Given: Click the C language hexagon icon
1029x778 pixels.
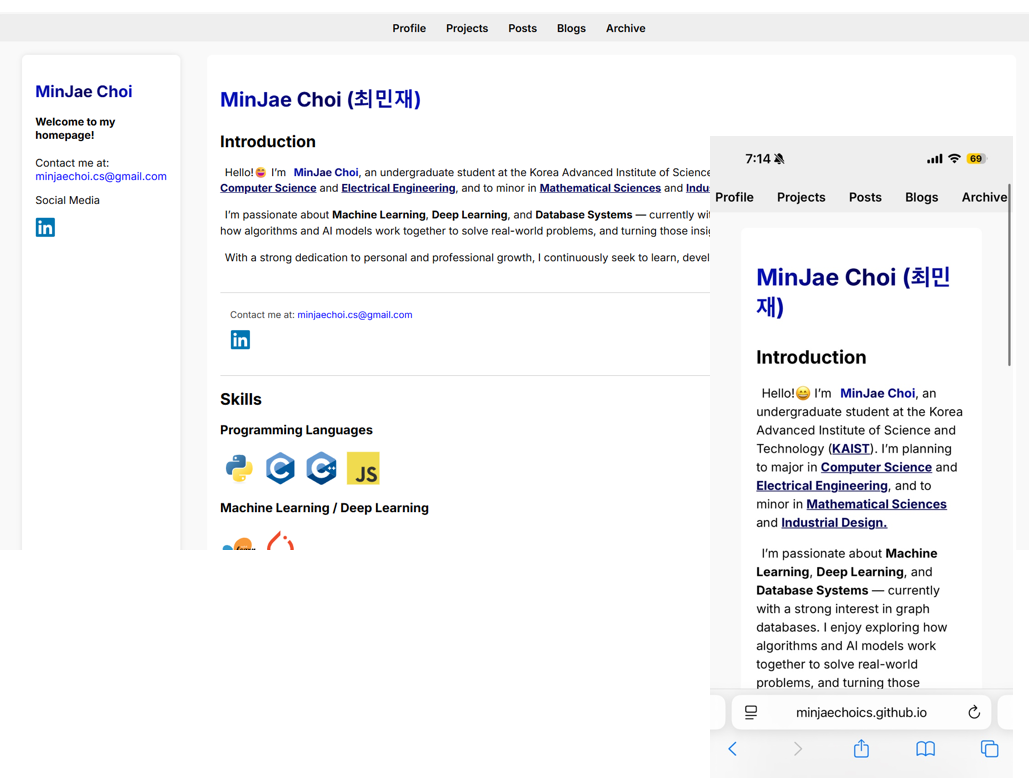Looking at the screenshot, I should click(x=280, y=468).
